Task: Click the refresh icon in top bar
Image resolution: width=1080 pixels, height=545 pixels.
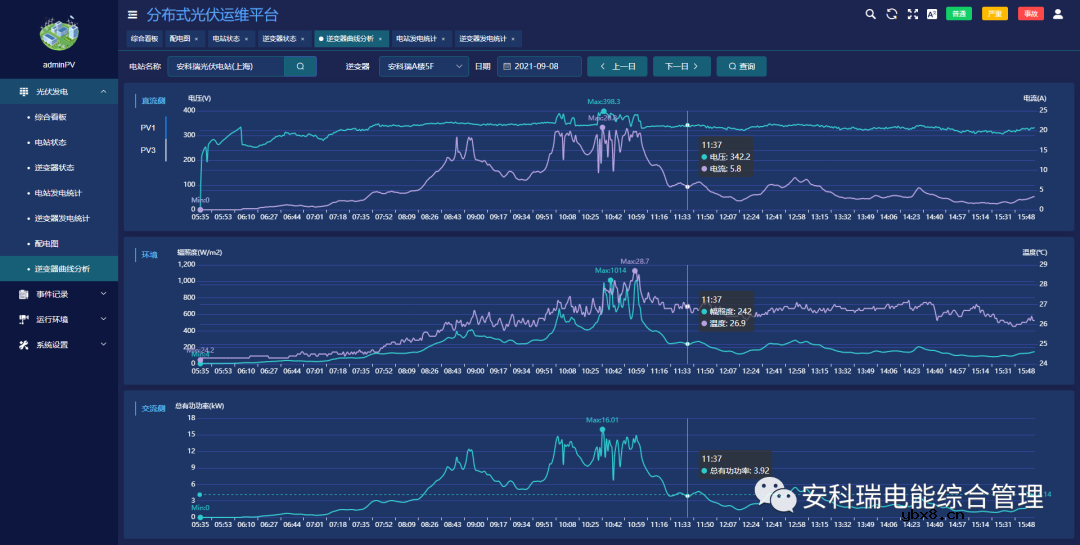Action: click(891, 14)
